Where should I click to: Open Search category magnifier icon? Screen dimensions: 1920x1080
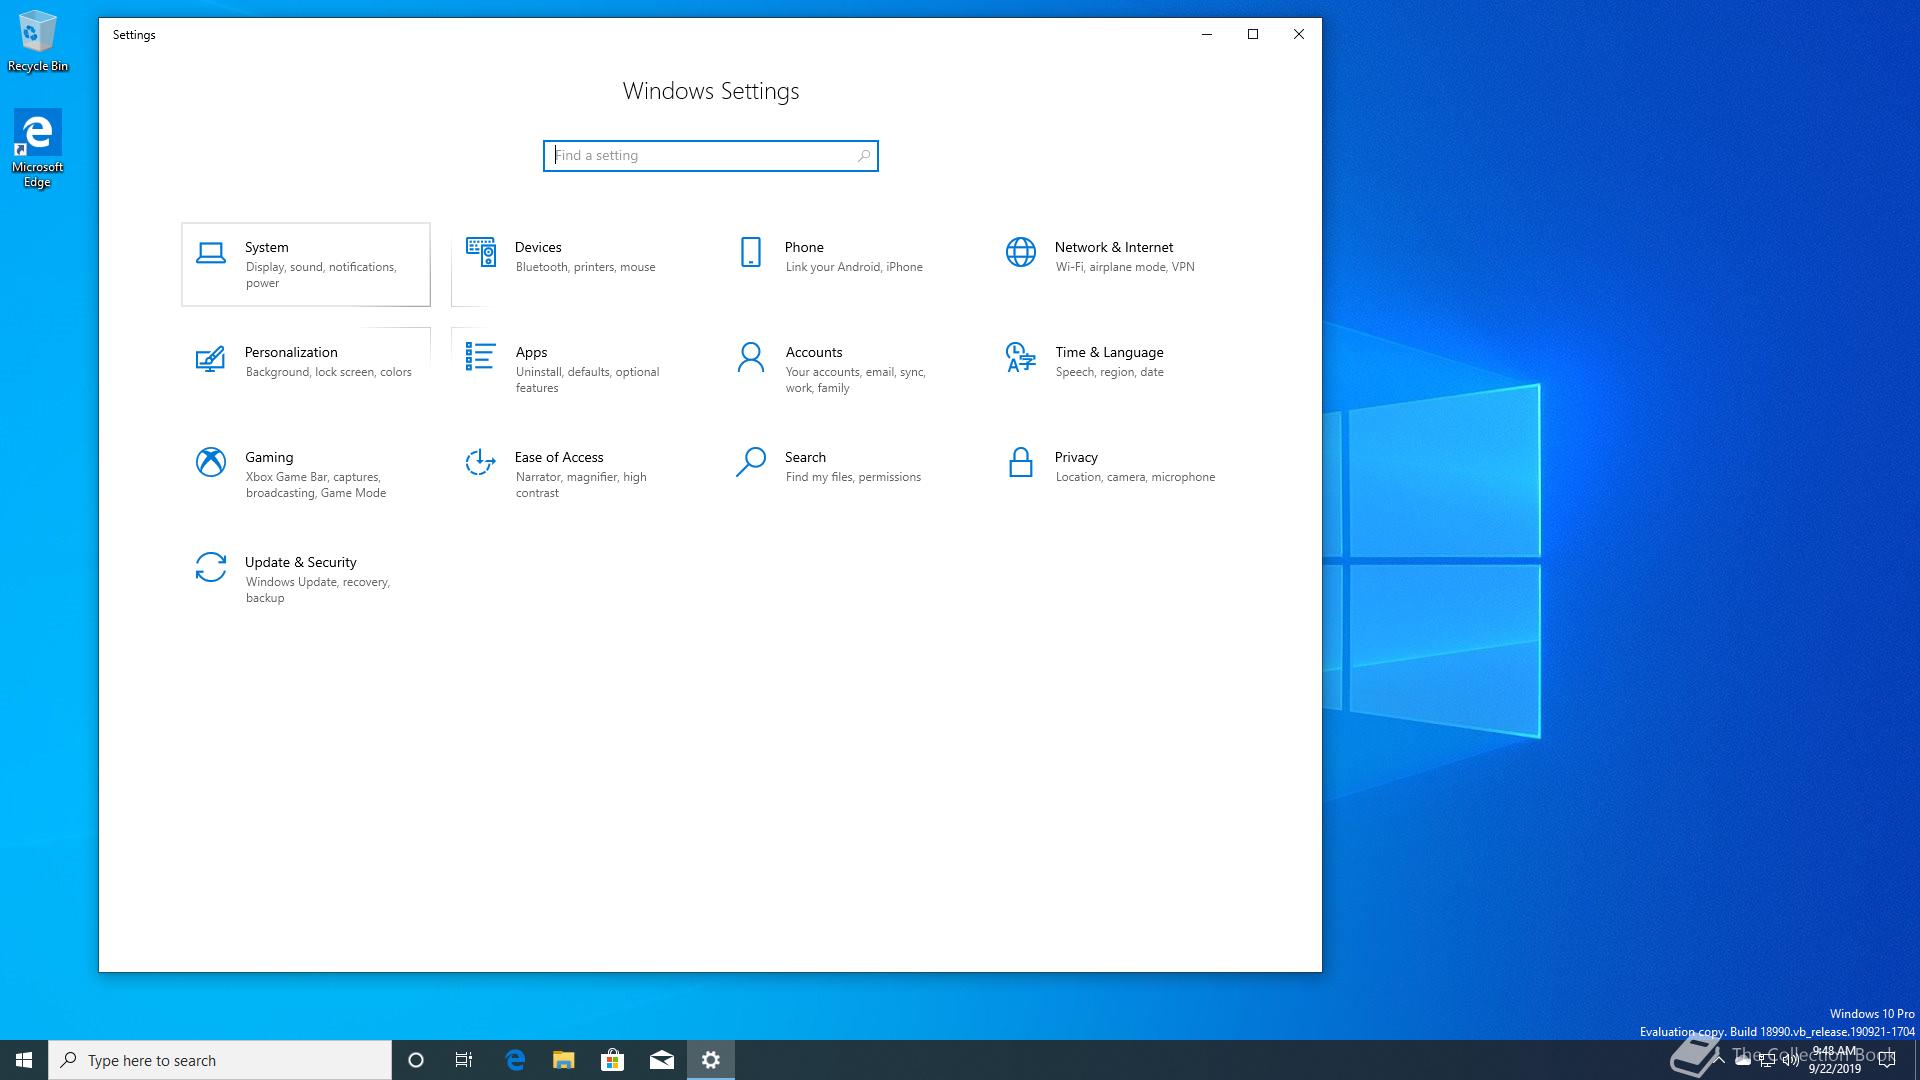coord(750,462)
